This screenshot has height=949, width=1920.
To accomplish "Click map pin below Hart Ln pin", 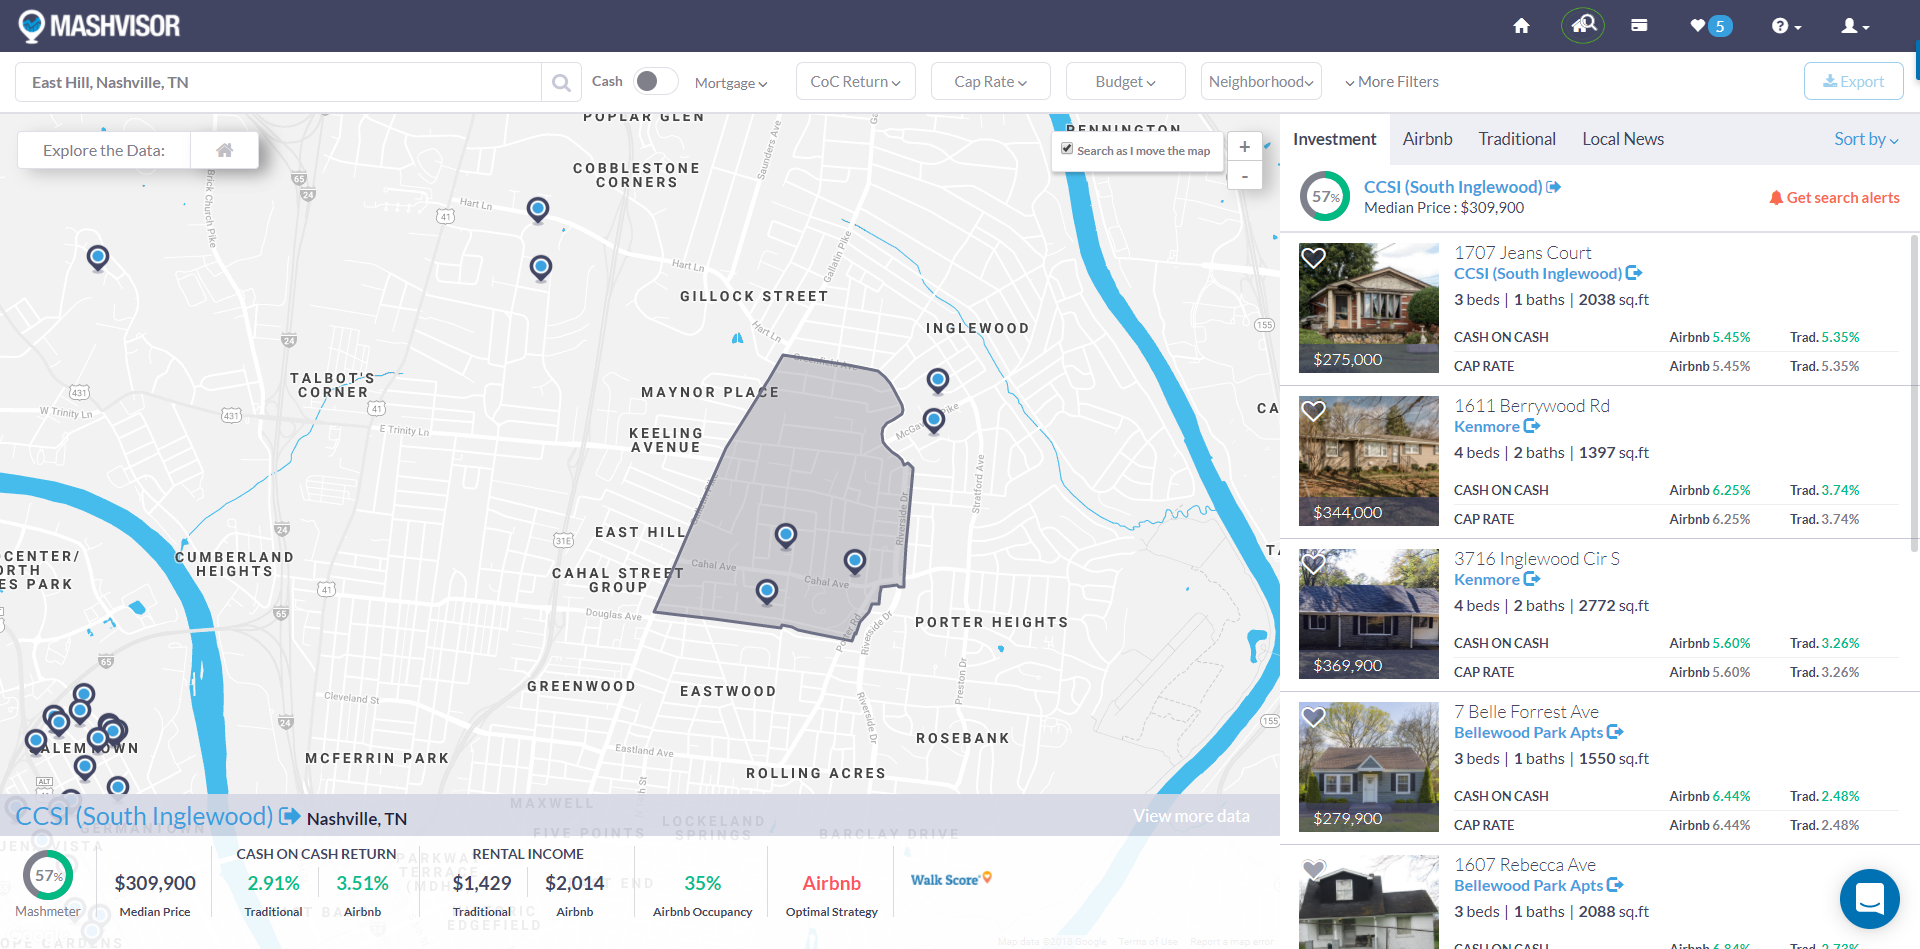I will coord(541,268).
